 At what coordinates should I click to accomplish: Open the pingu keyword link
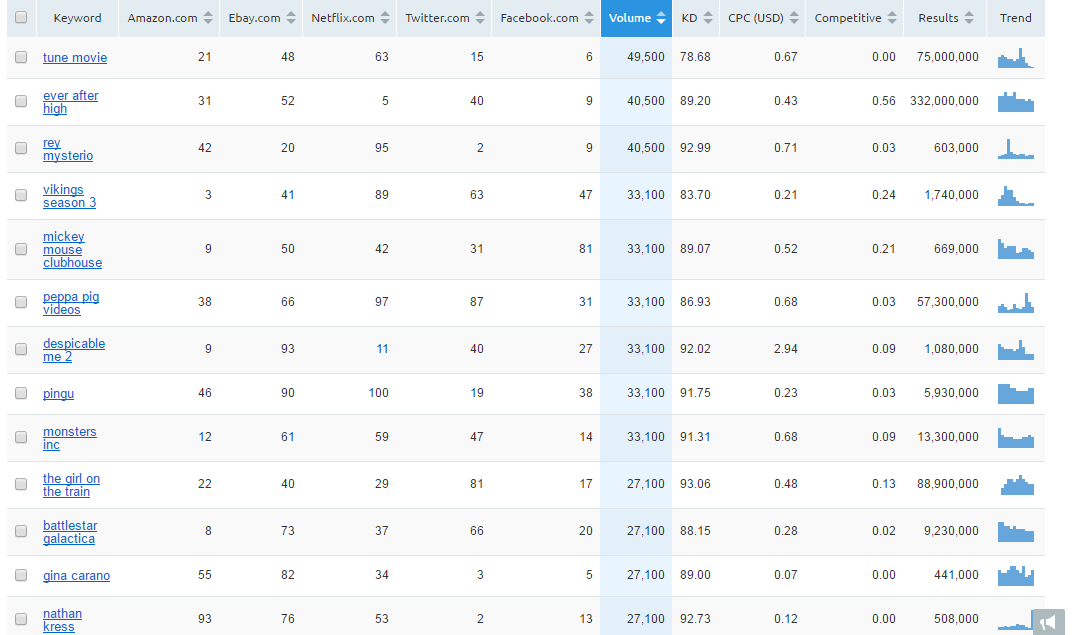[58, 394]
